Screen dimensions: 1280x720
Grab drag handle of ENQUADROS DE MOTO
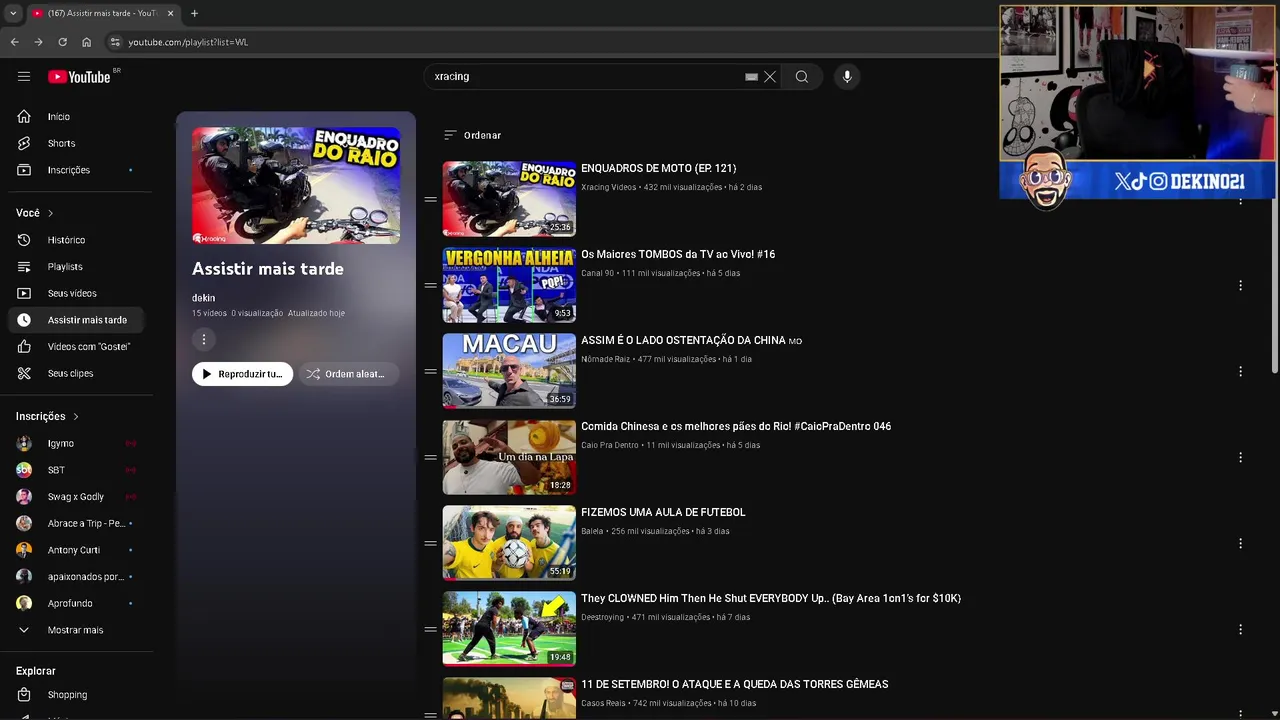coord(430,199)
